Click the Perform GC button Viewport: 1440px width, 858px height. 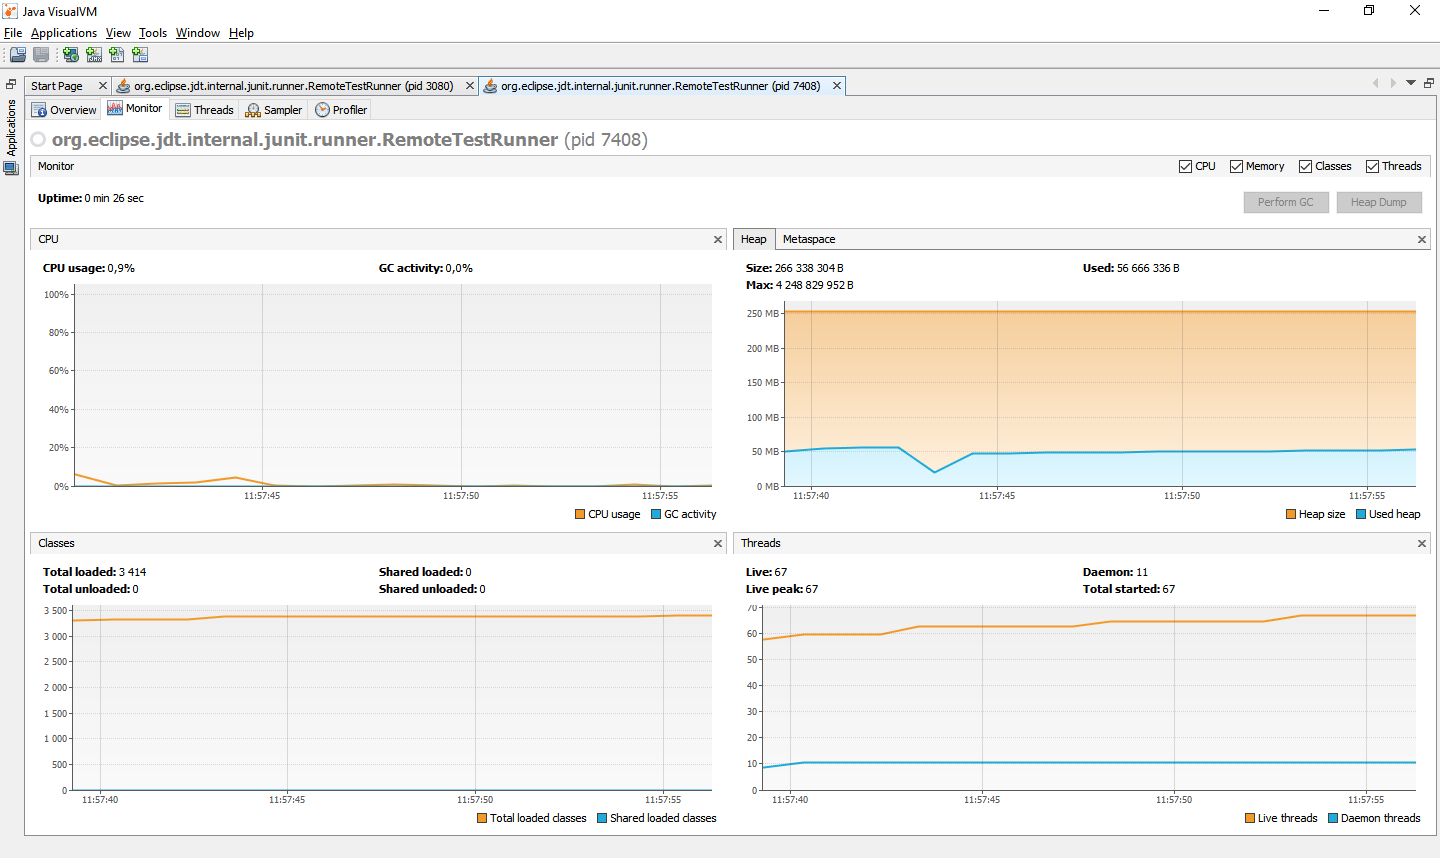pos(1286,202)
